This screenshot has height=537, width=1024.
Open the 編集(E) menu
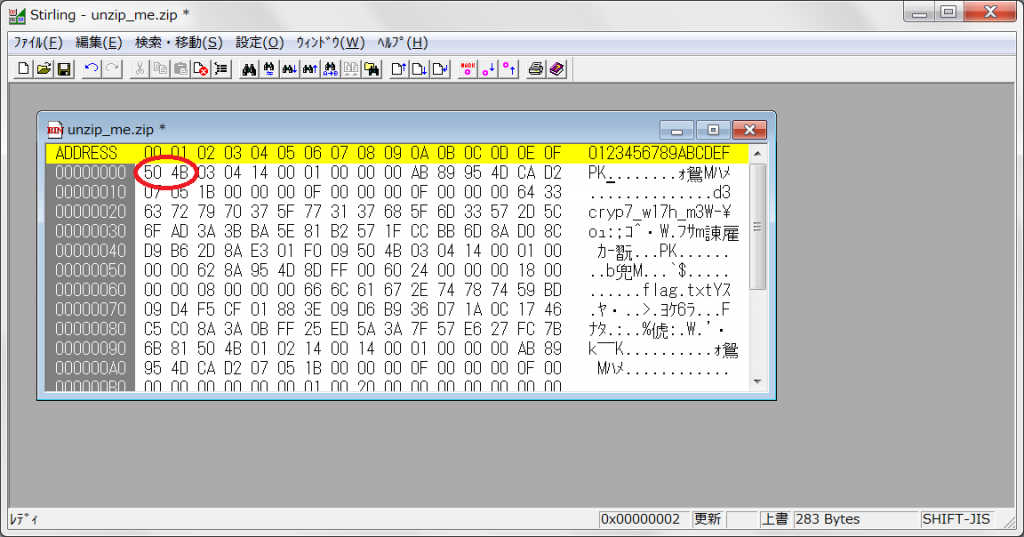click(x=99, y=42)
